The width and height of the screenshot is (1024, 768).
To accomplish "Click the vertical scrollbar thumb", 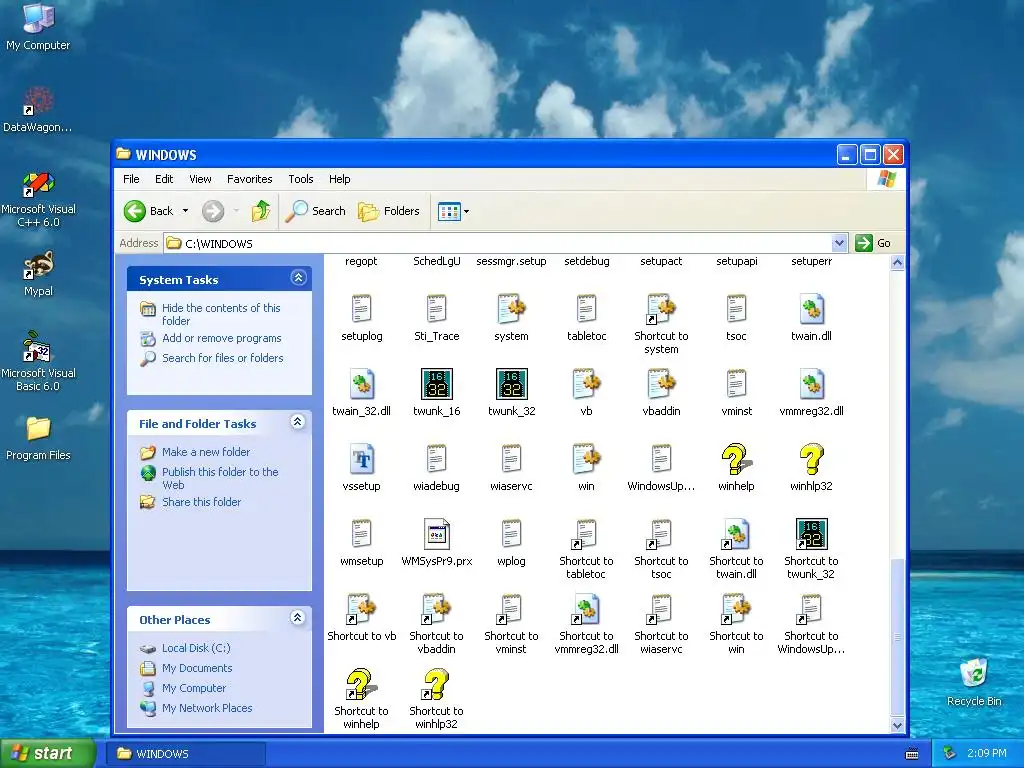I will [x=897, y=637].
